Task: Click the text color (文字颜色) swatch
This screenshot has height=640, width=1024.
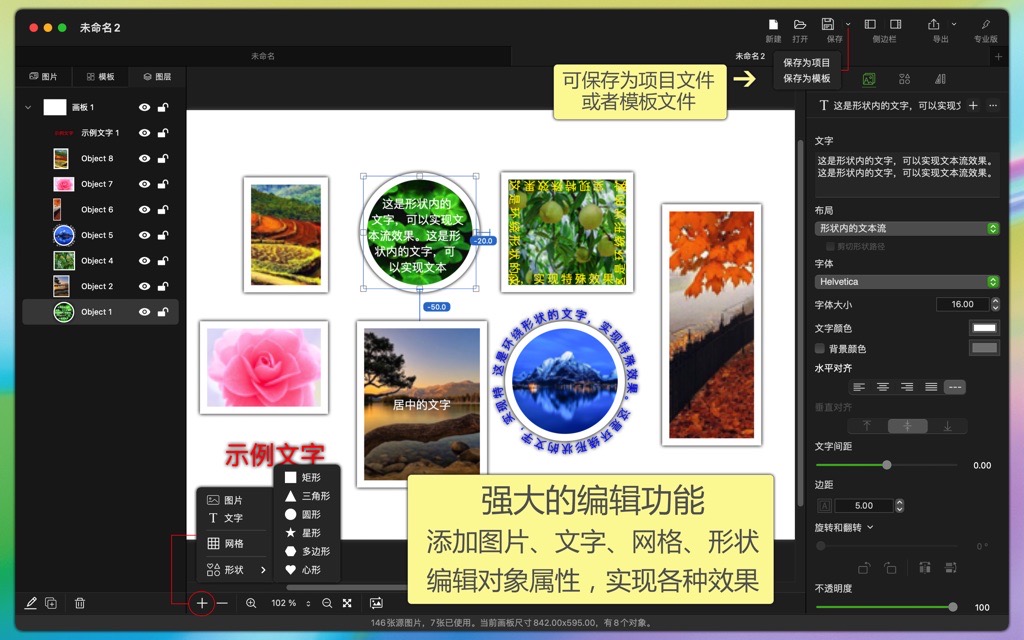Action: (x=984, y=328)
